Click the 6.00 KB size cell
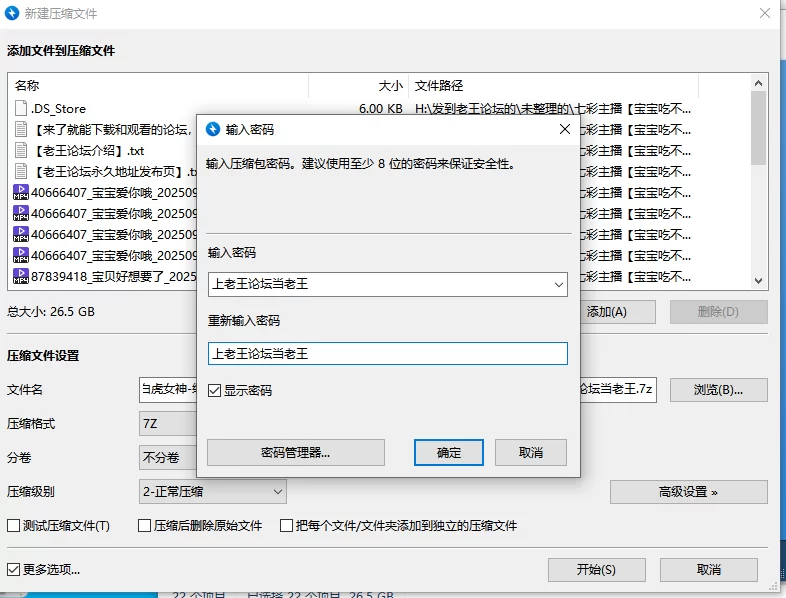The width and height of the screenshot is (786, 598). [380, 109]
